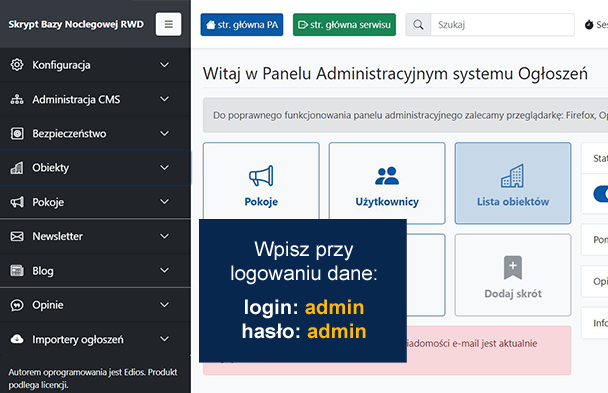Expand the Opinie chevron
Screen dimensions: 608x393
[165, 305]
